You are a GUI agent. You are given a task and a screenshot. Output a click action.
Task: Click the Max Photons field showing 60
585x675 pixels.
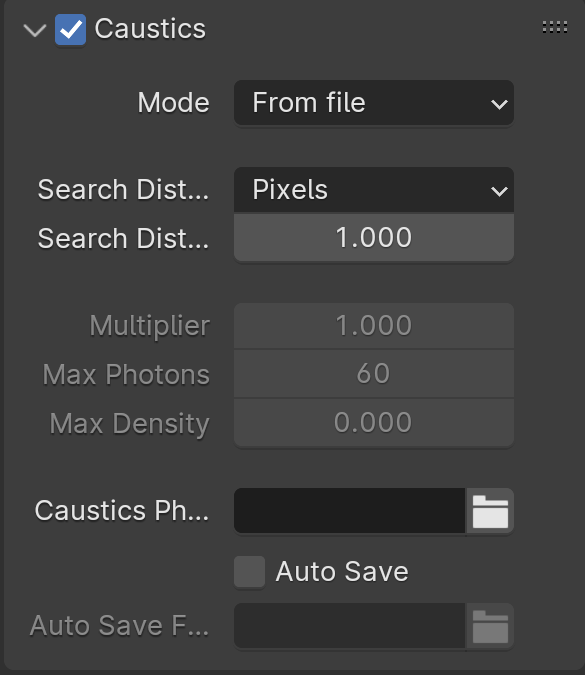374,374
